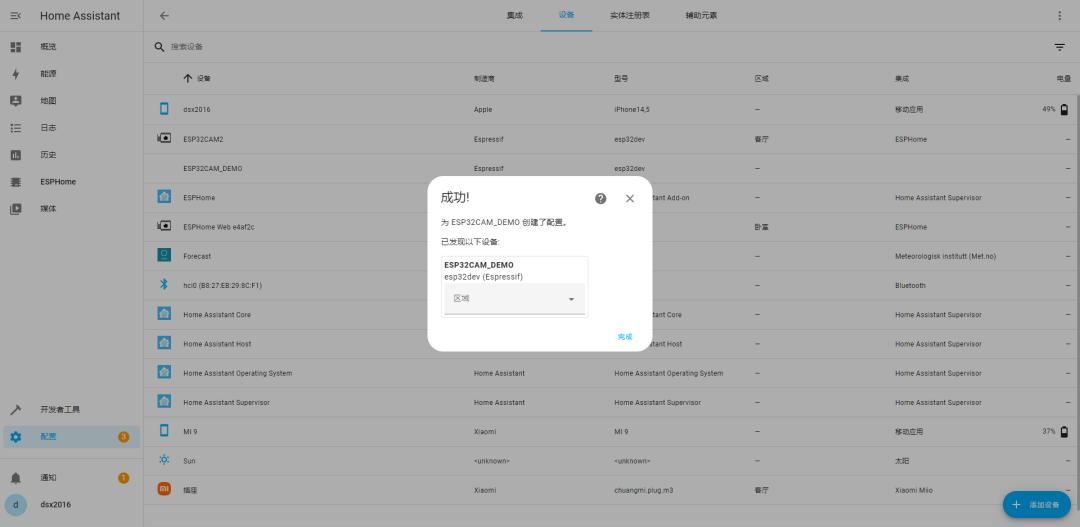1080x527 pixels.
Task: Open the 开发者工具 hammer icon
Action: (x=15, y=410)
